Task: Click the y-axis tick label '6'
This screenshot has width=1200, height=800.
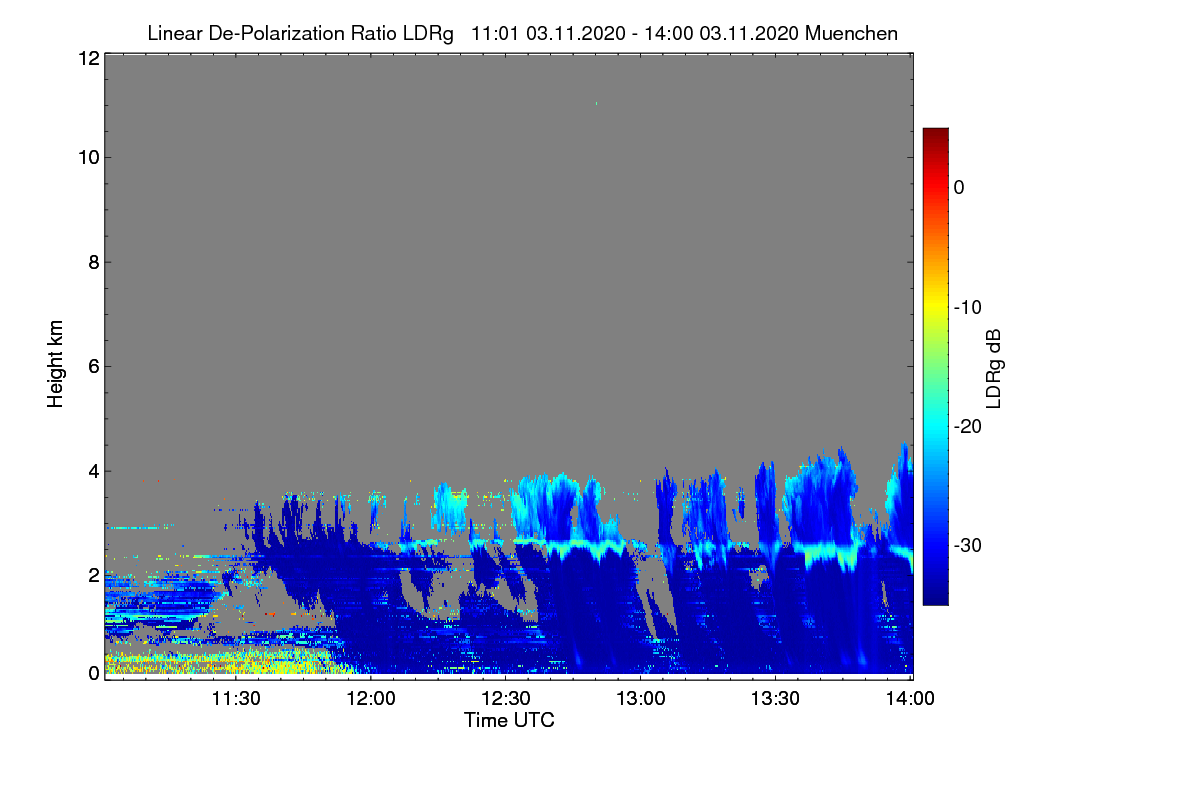Action: coord(94,367)
